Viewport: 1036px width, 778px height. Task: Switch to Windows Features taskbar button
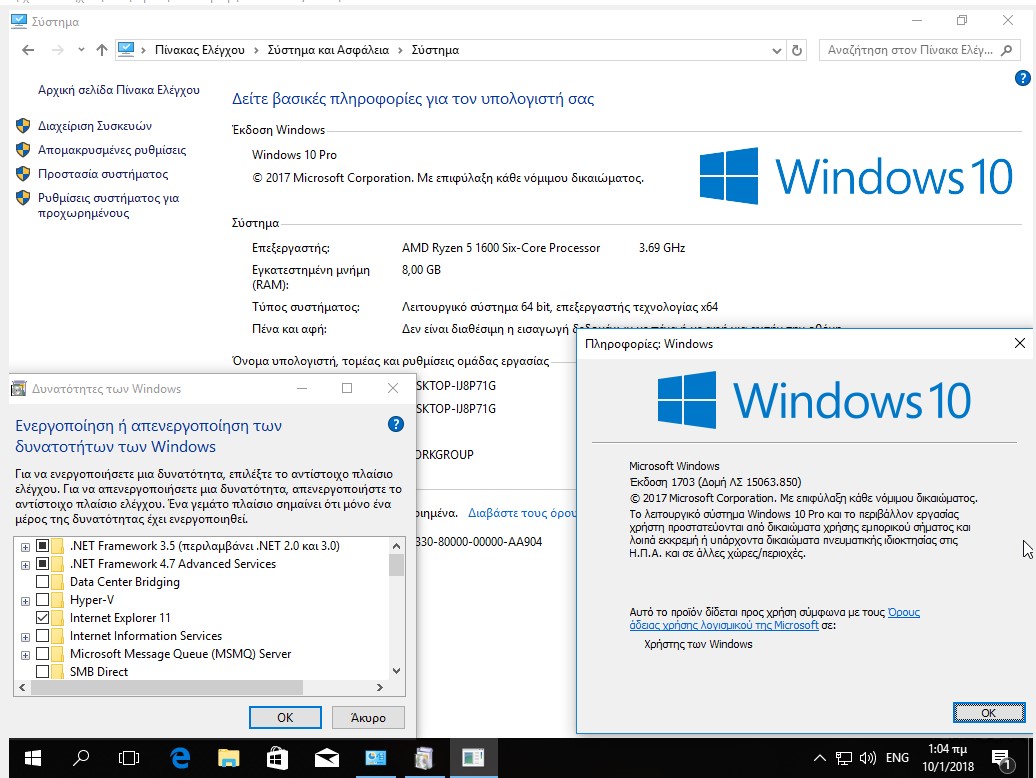point(424,758)
